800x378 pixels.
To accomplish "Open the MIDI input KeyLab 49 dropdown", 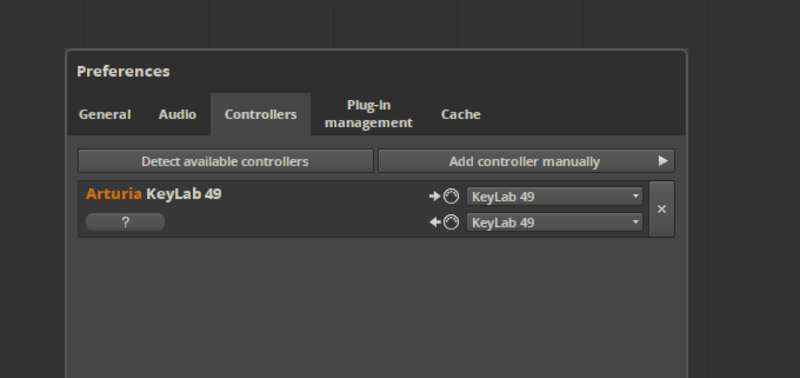I will (x=554, y=196).
